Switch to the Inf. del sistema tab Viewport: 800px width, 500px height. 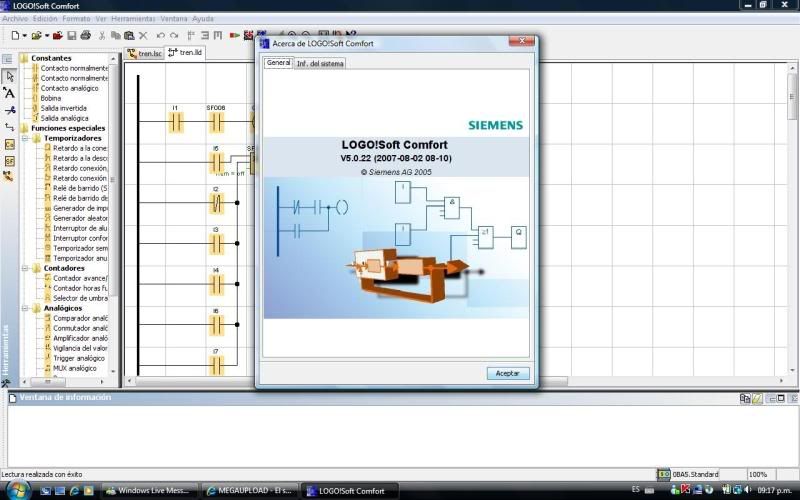[320, 64]
